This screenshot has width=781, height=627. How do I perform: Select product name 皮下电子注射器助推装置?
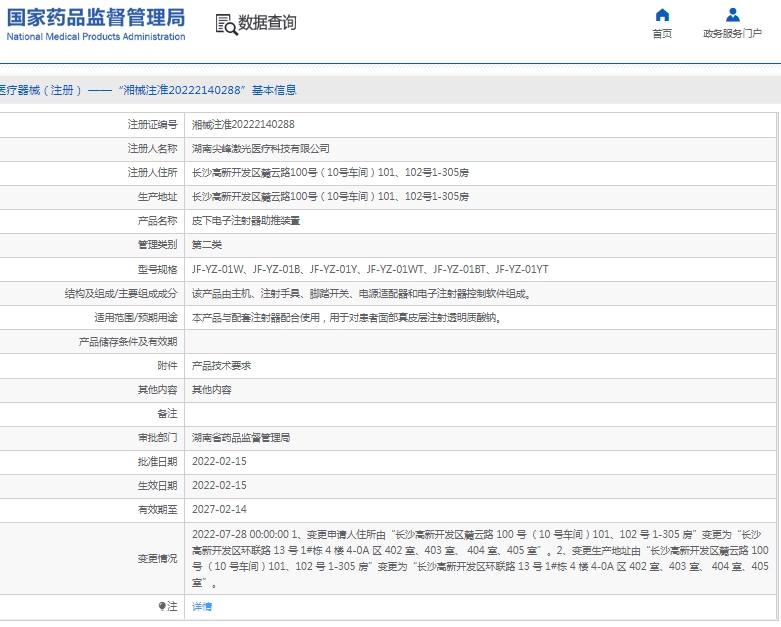[246, 221]
